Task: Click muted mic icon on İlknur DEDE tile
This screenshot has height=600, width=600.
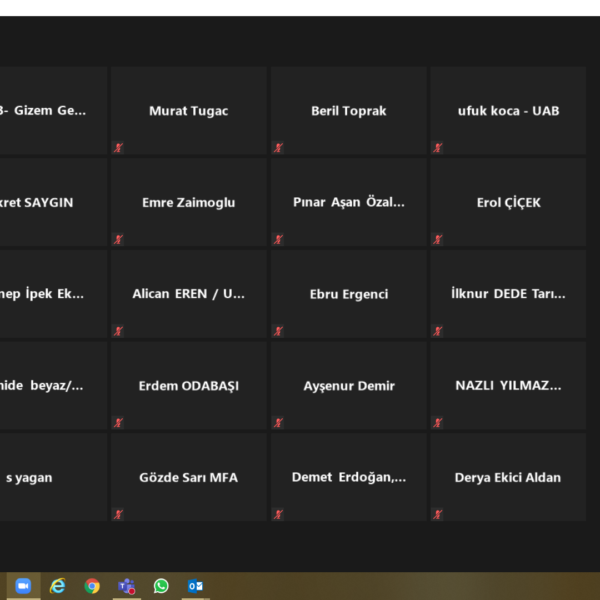Action: tap(438, 331)
